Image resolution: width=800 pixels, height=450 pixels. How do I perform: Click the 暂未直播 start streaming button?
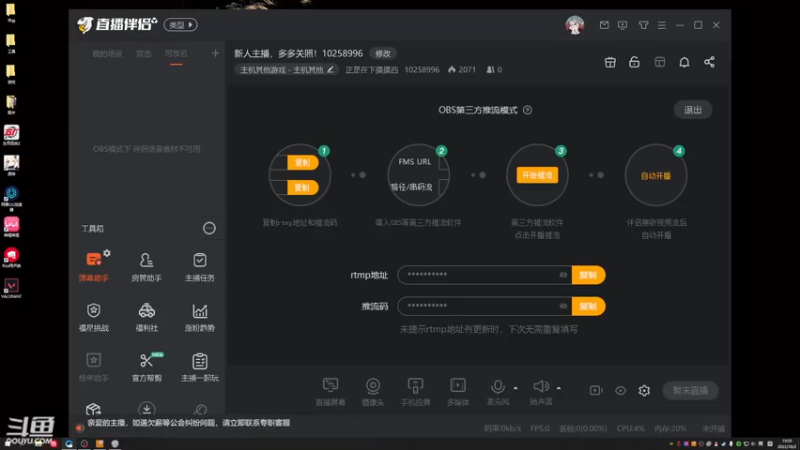click(690, 390)
